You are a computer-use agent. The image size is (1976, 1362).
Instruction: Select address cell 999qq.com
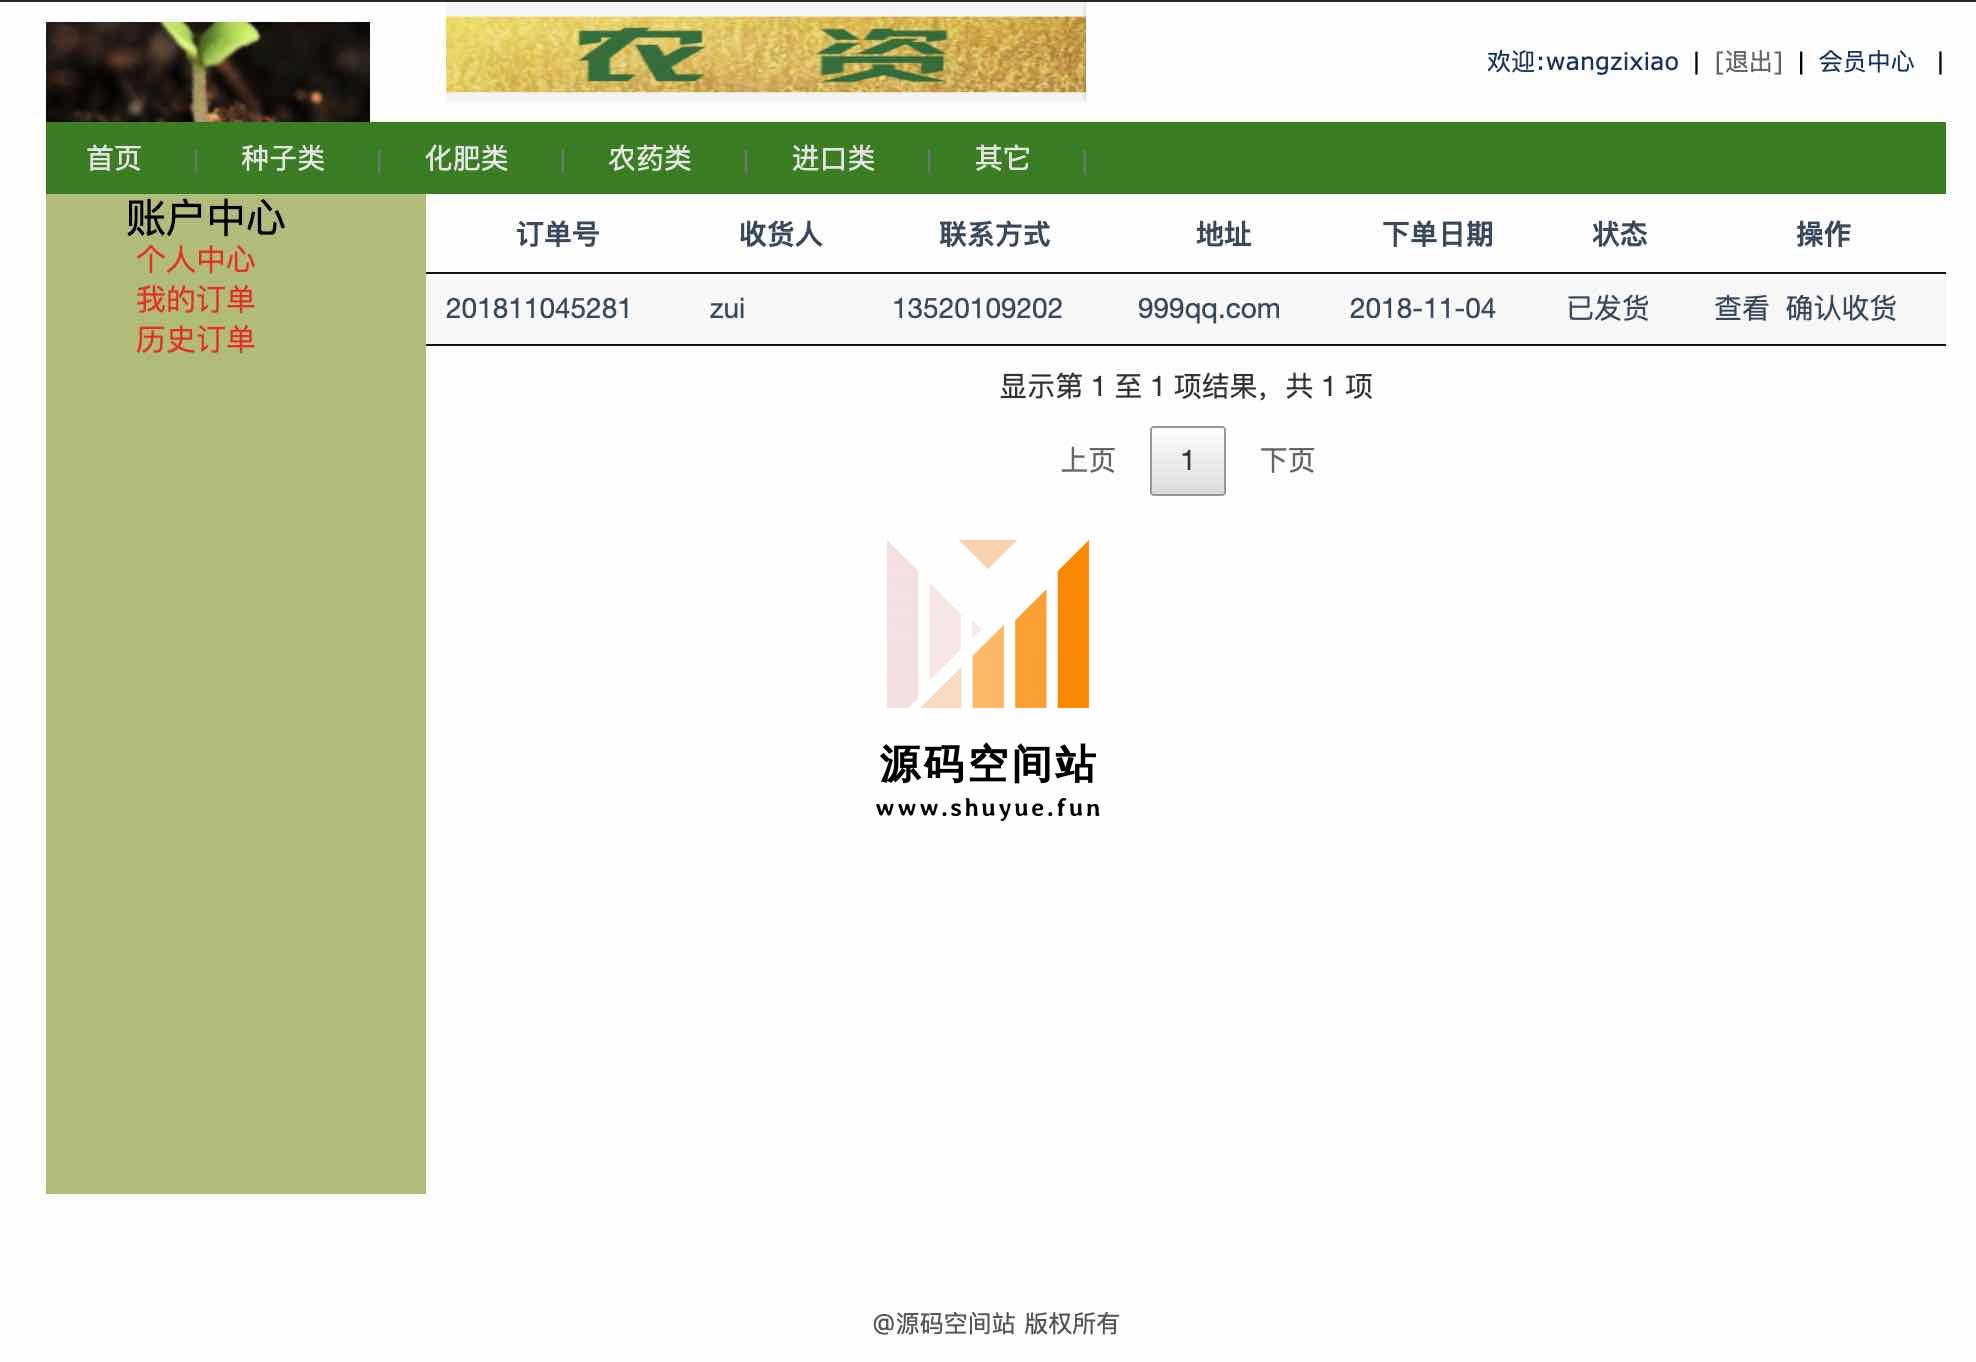coord(1209,308)
